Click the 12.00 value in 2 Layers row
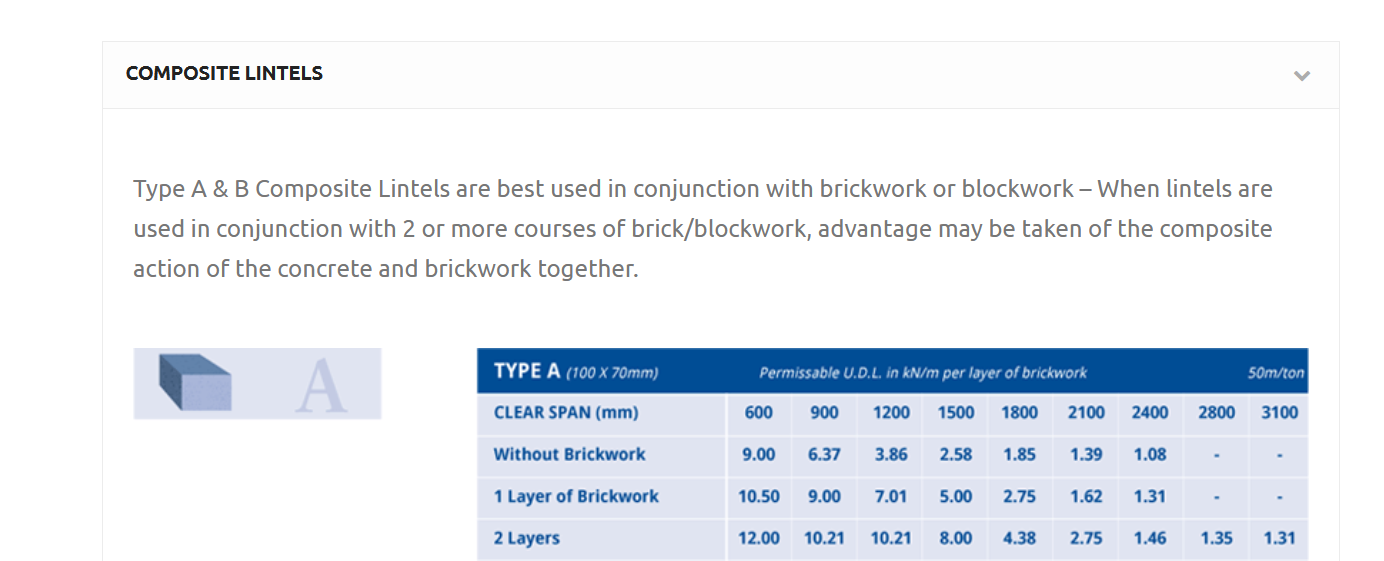 759,538
